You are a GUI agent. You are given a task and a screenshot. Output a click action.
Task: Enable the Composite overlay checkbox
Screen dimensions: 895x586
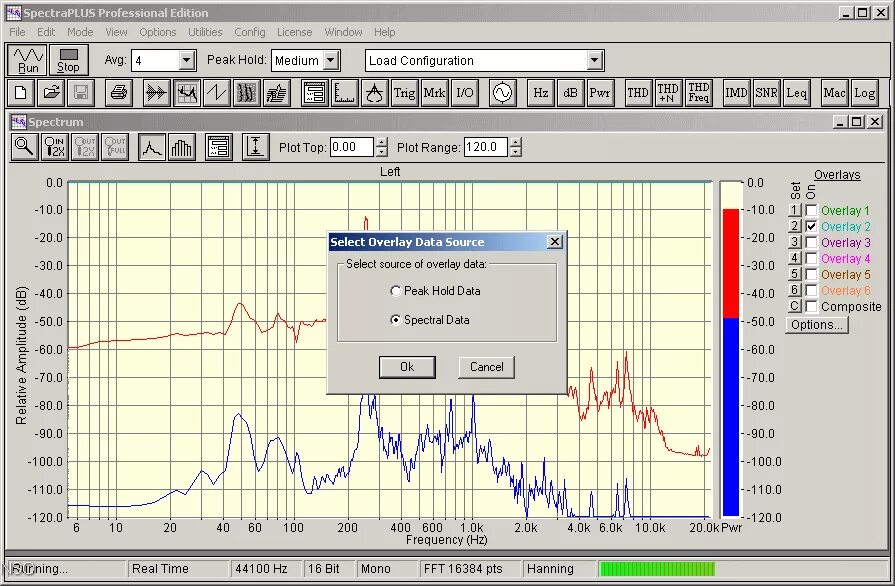coord(812,306)
